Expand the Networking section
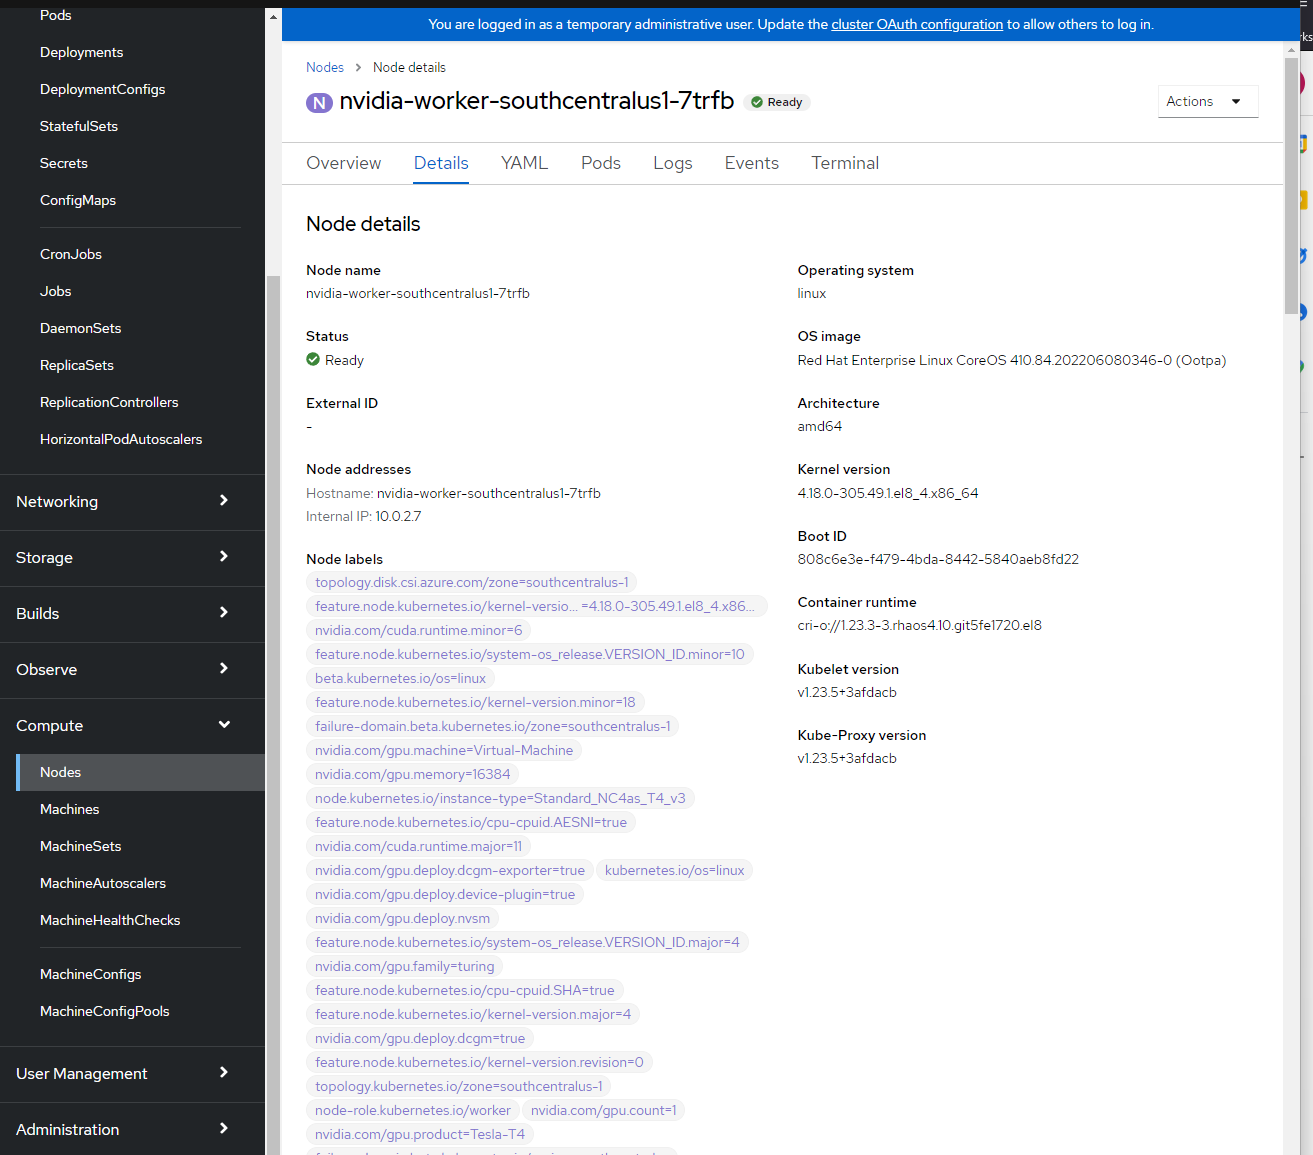Screen dimensions: 1313x1155 (132, 502)
